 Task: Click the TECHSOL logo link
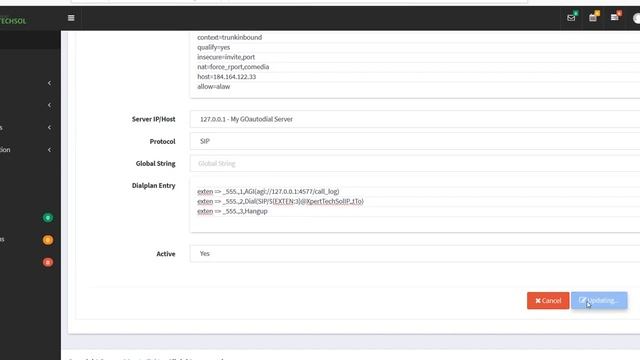coord(13,21)
